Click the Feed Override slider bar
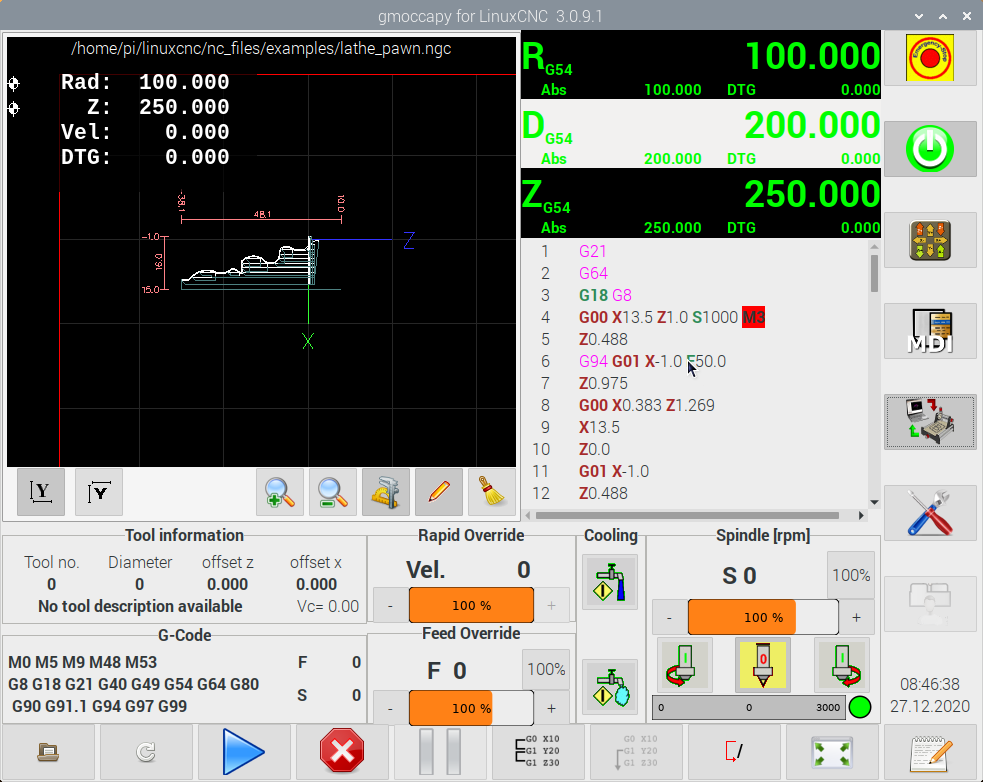Viewport: 983px width, 782px height. click(x=470, y=708)
